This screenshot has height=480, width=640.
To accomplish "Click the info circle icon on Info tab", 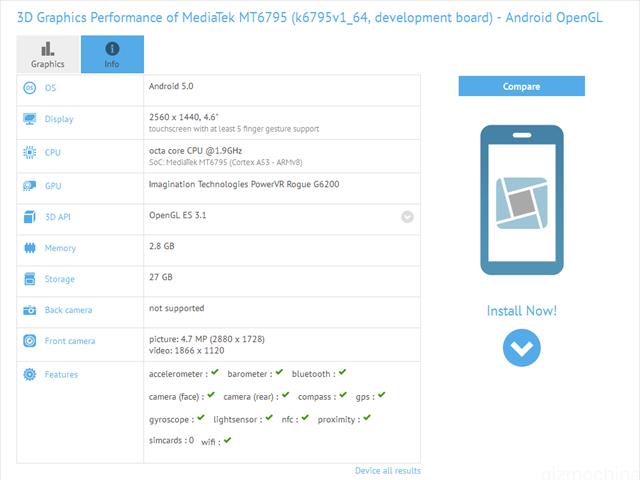I will [112, 49].
